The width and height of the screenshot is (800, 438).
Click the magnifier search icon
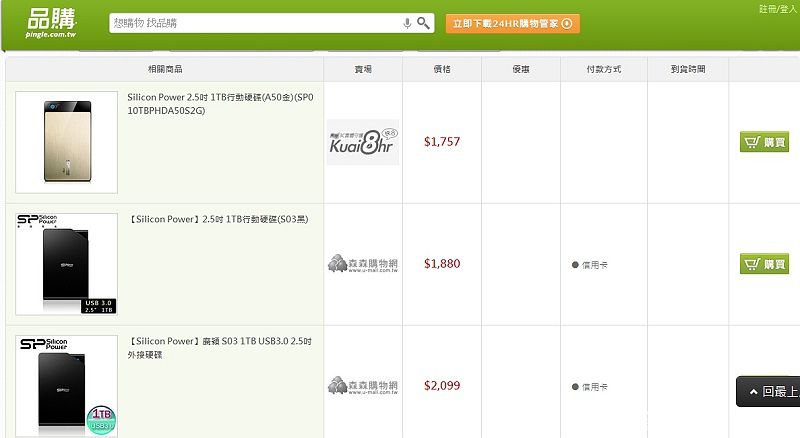point(423,23)
